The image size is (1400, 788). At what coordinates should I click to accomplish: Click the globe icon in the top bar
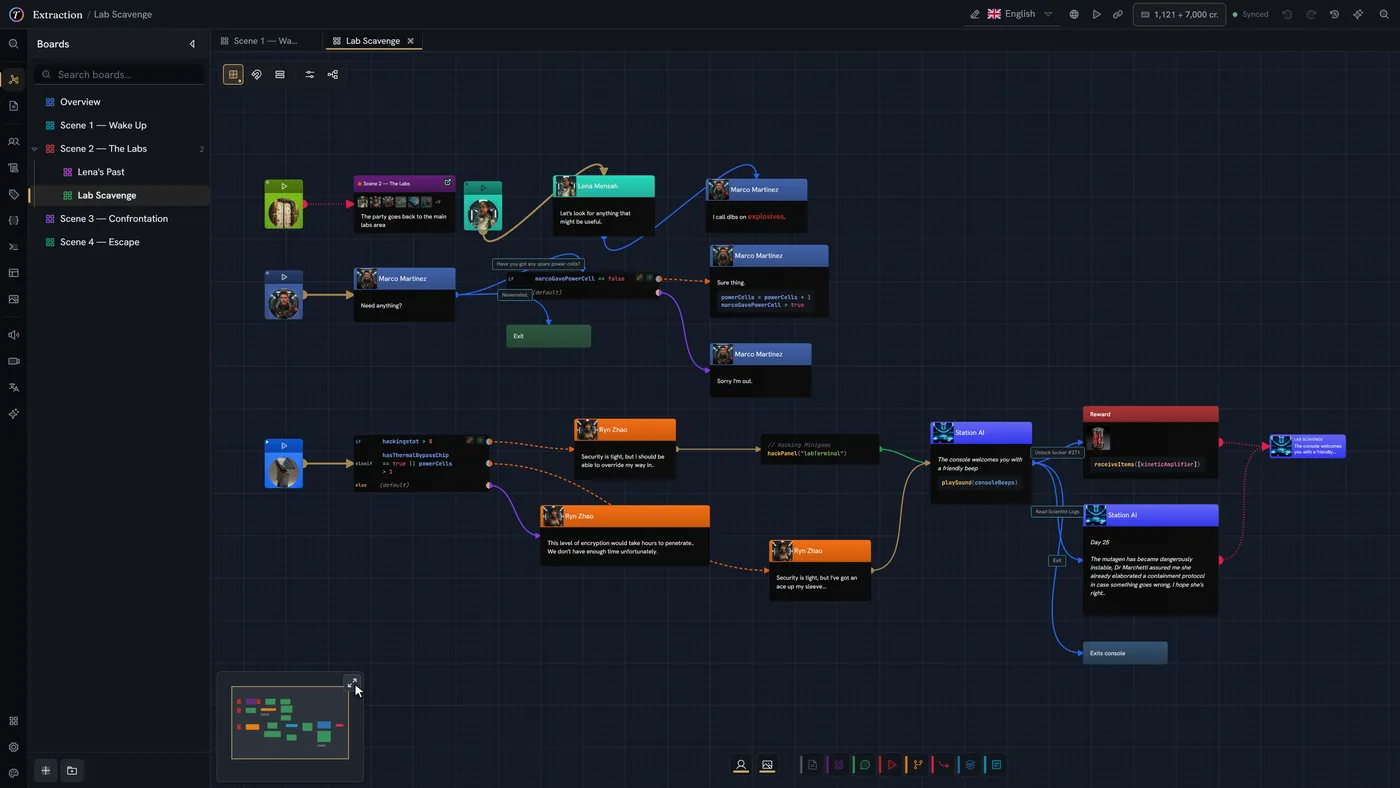[x=1074, y=15]
